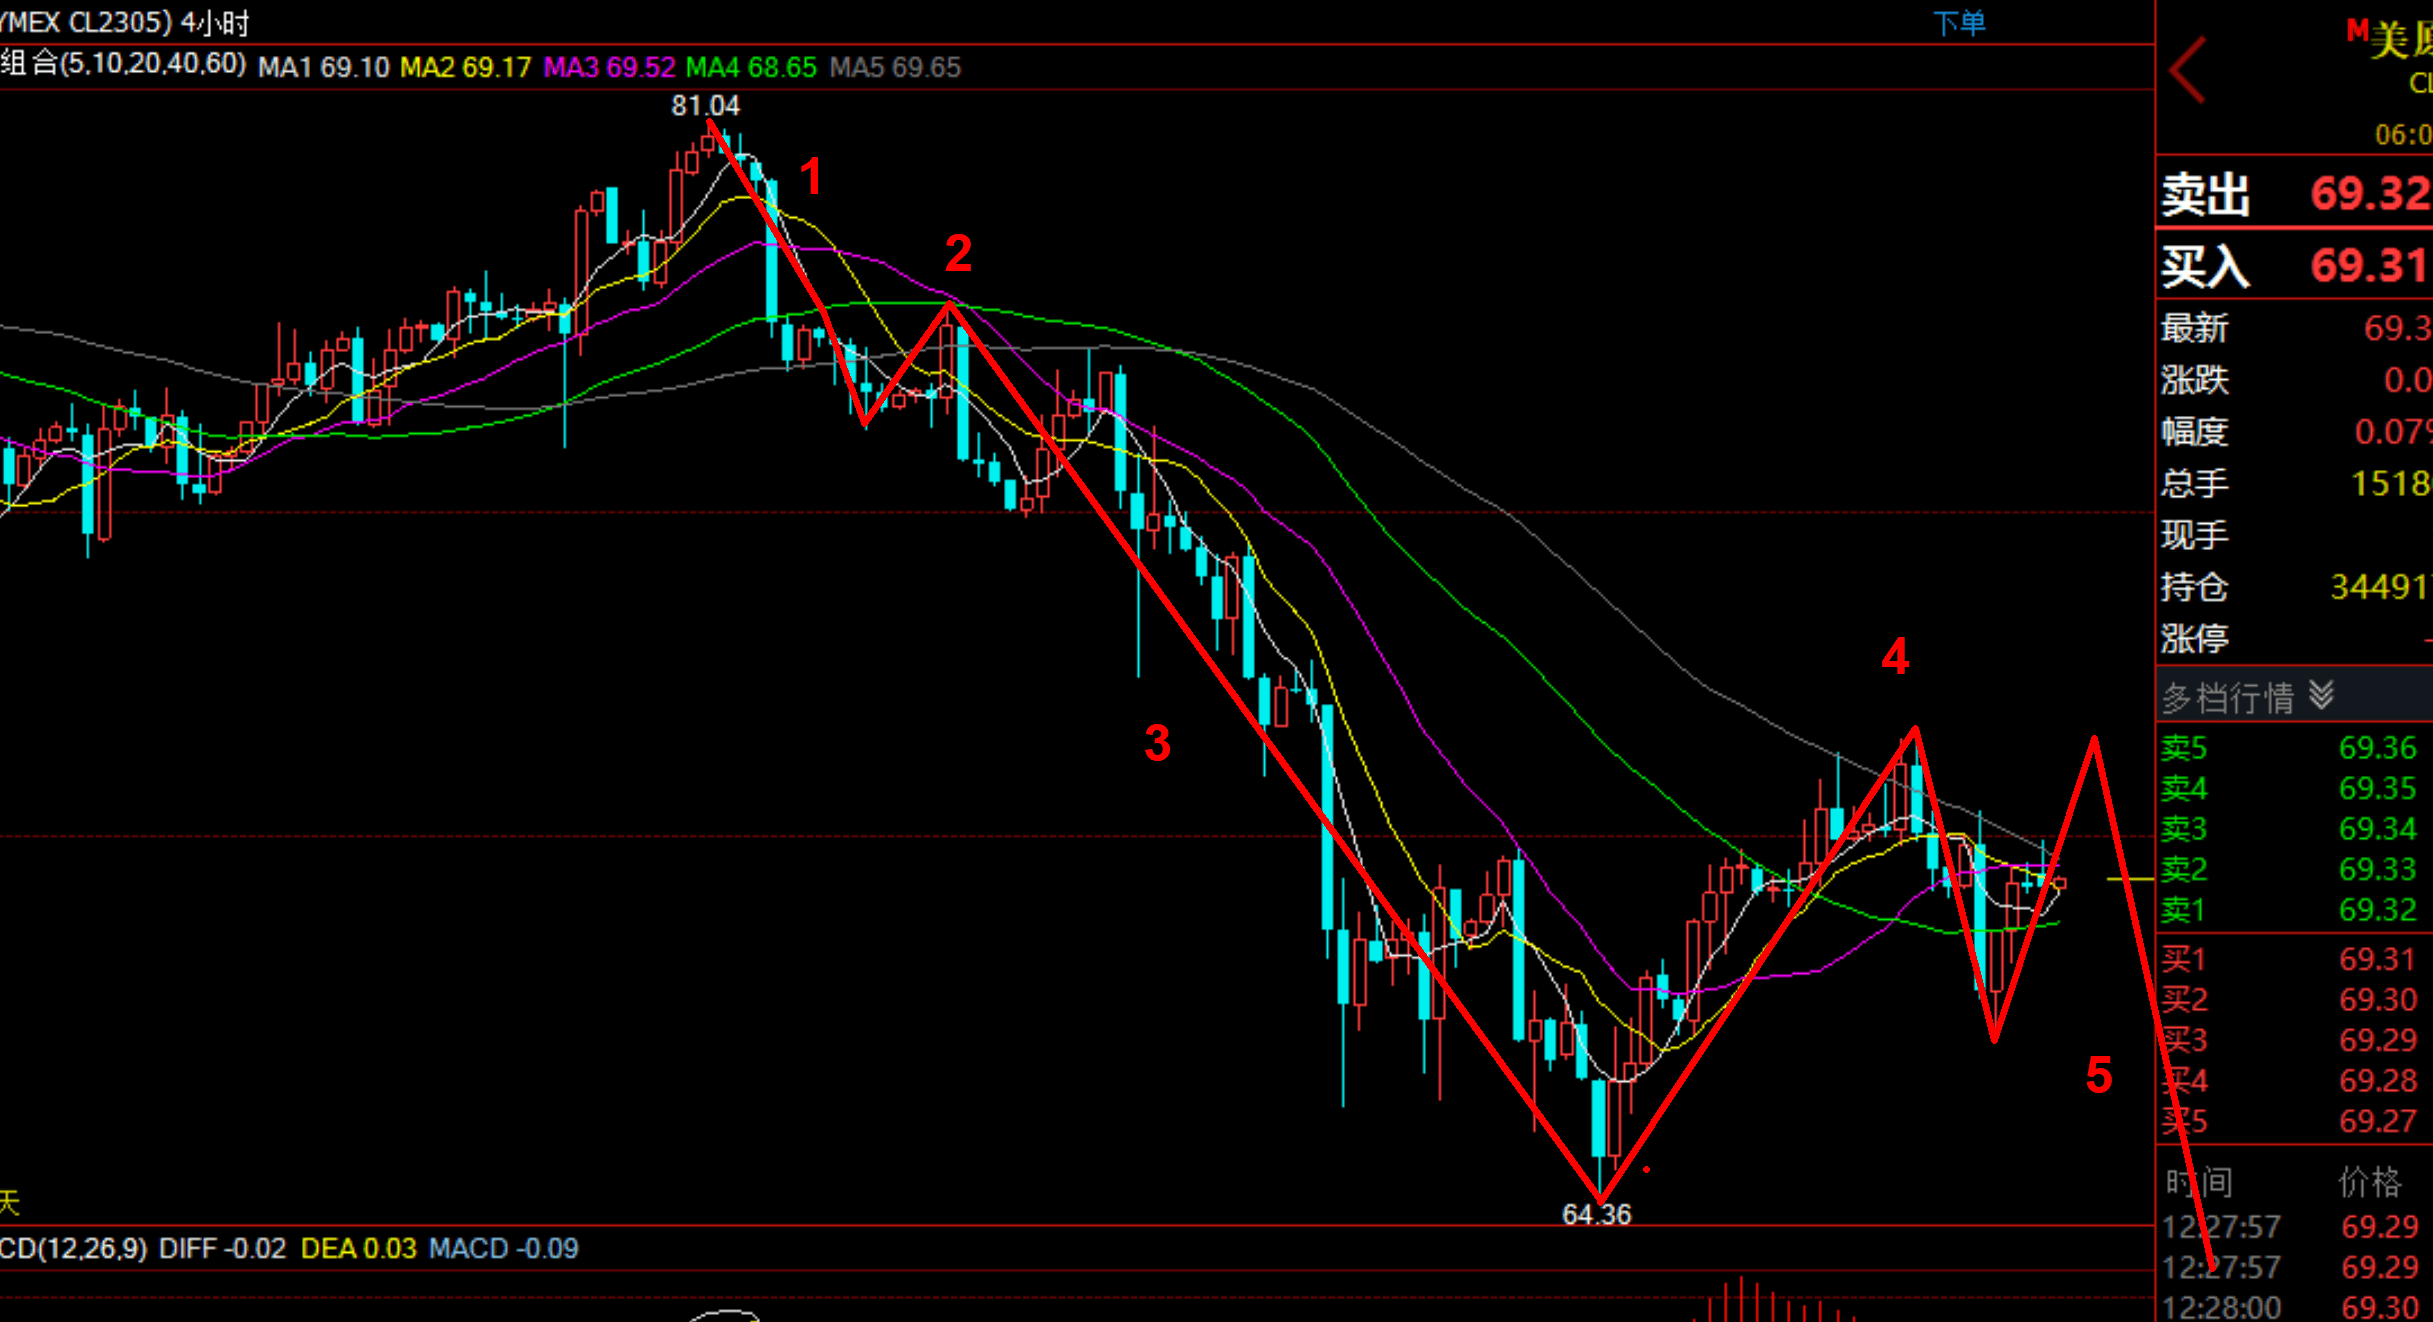Click the 4小时 timeframe label in chart title
This screenshot has height=1322, width=2433.
pyautogui.click(x=214, y=22)
